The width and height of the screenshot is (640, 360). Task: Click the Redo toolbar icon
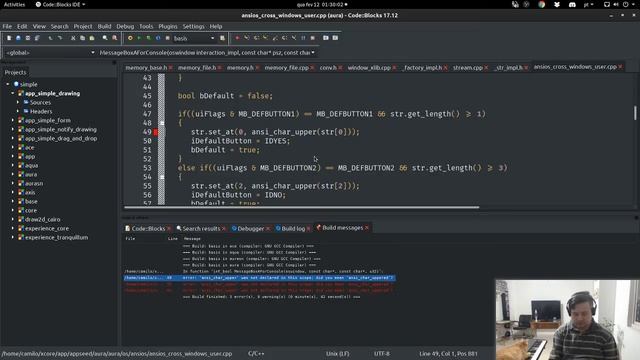pos(60,38)
